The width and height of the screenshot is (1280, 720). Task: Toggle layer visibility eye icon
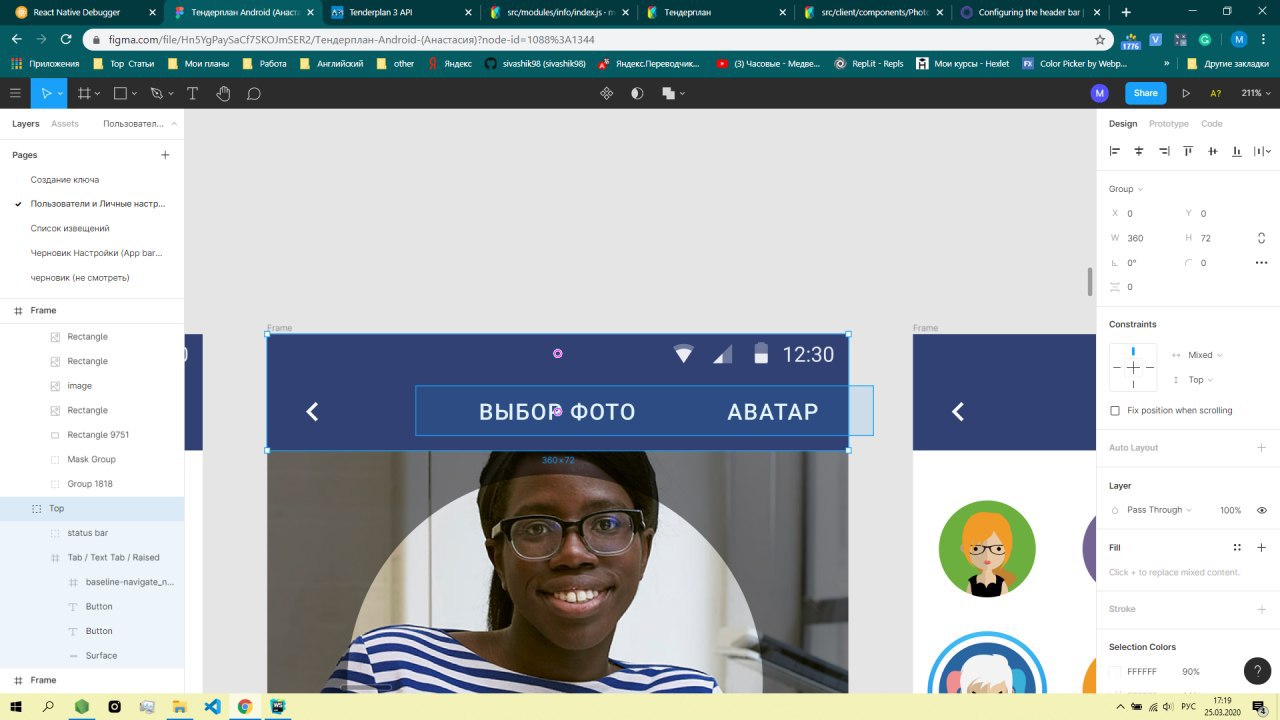point(1261,510)
